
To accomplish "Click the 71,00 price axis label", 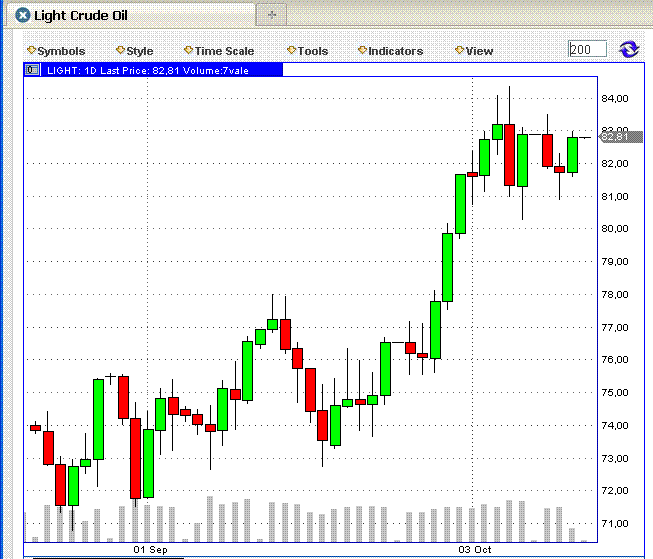I will click(x=615, y=524).
